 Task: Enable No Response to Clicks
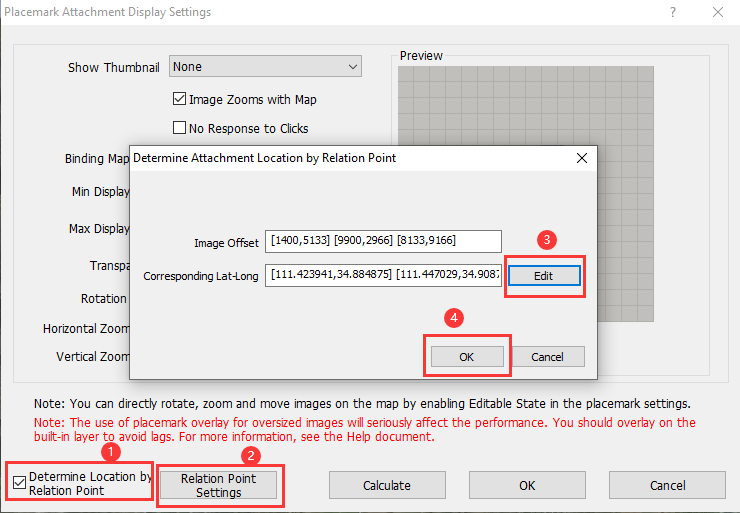click(179, 128)
